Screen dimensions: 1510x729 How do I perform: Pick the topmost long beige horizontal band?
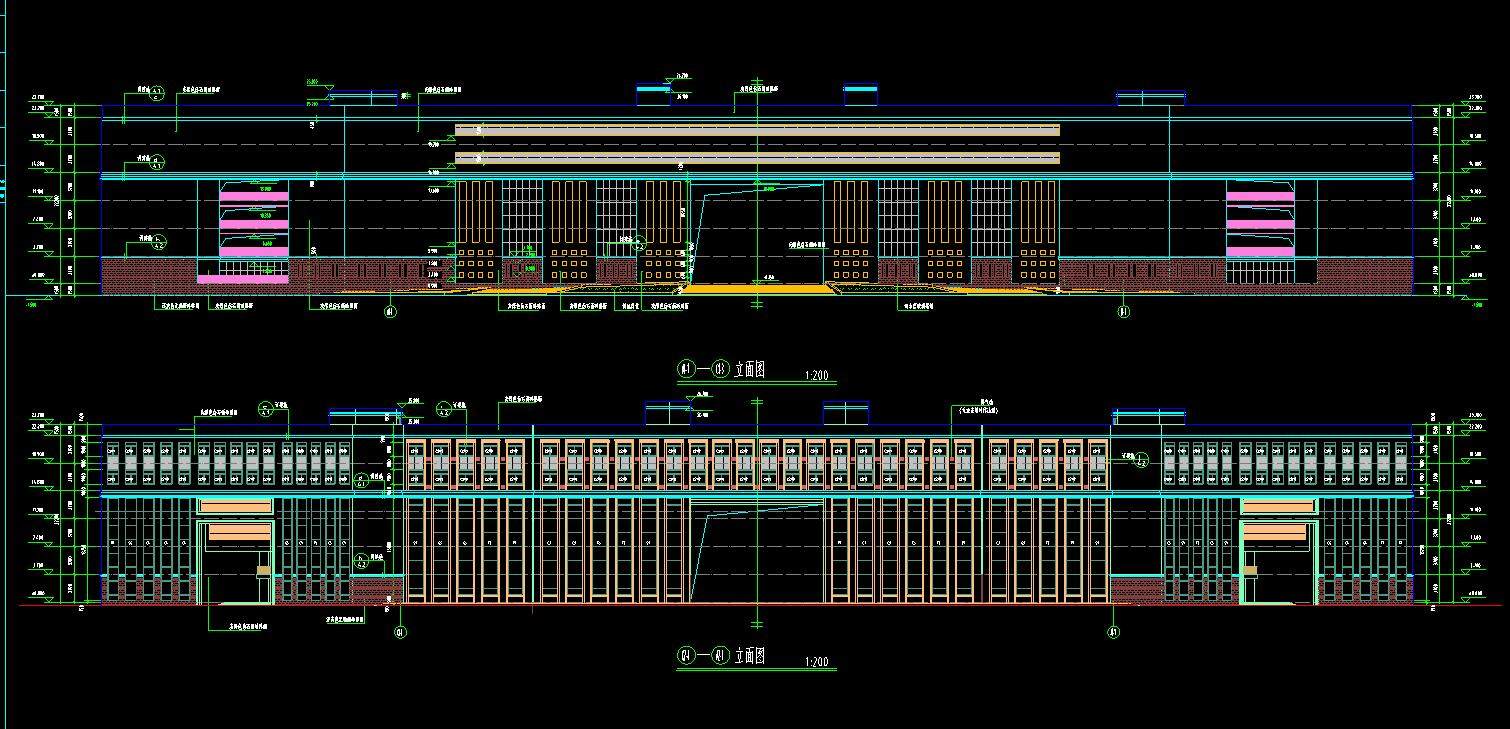pyautogui.click(x=757, y=130)
